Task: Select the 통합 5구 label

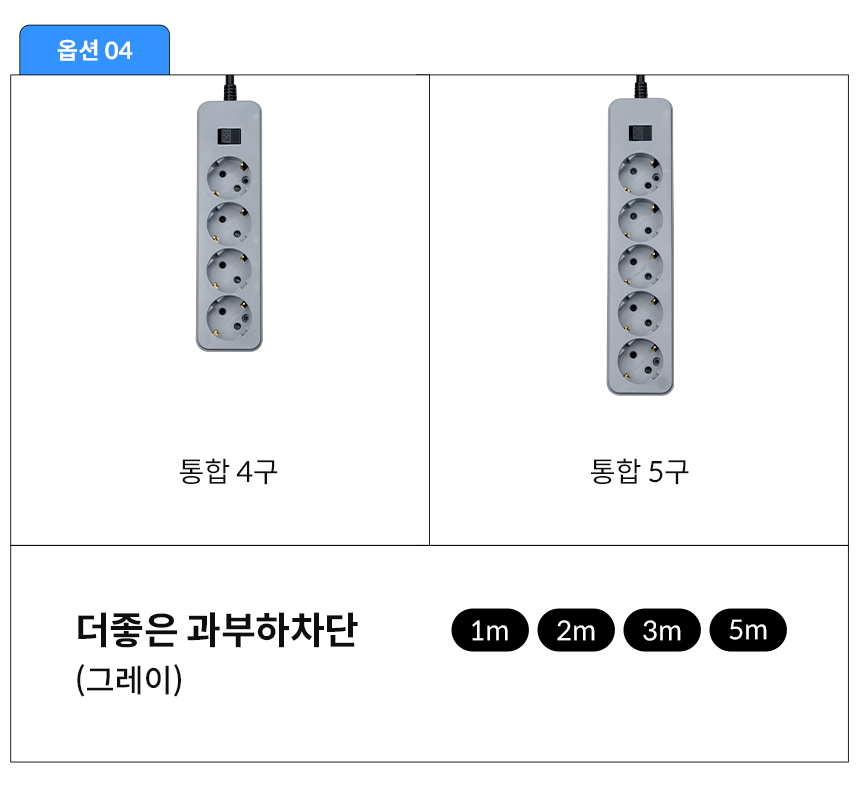Action: (640, 471)
